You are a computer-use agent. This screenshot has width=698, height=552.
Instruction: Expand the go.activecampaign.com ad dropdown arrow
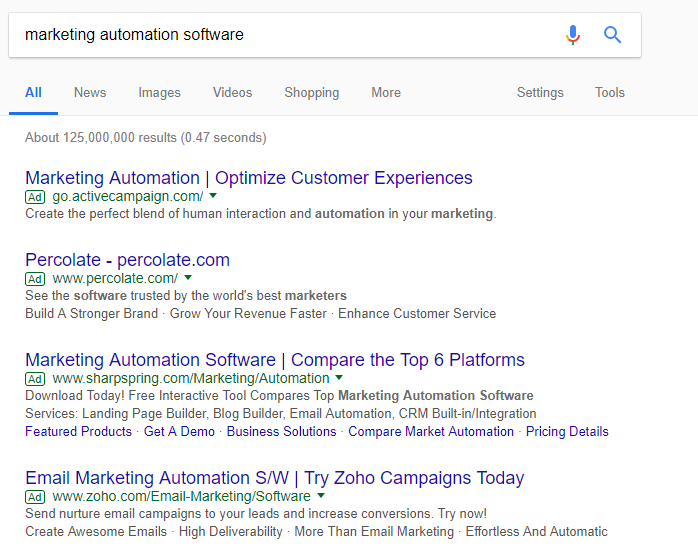[213, 195]
